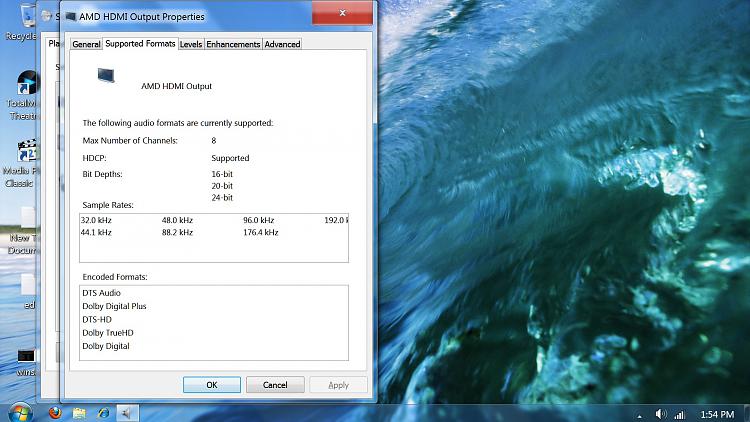
Task: Switch to the General tab
Action: point(86,44)
